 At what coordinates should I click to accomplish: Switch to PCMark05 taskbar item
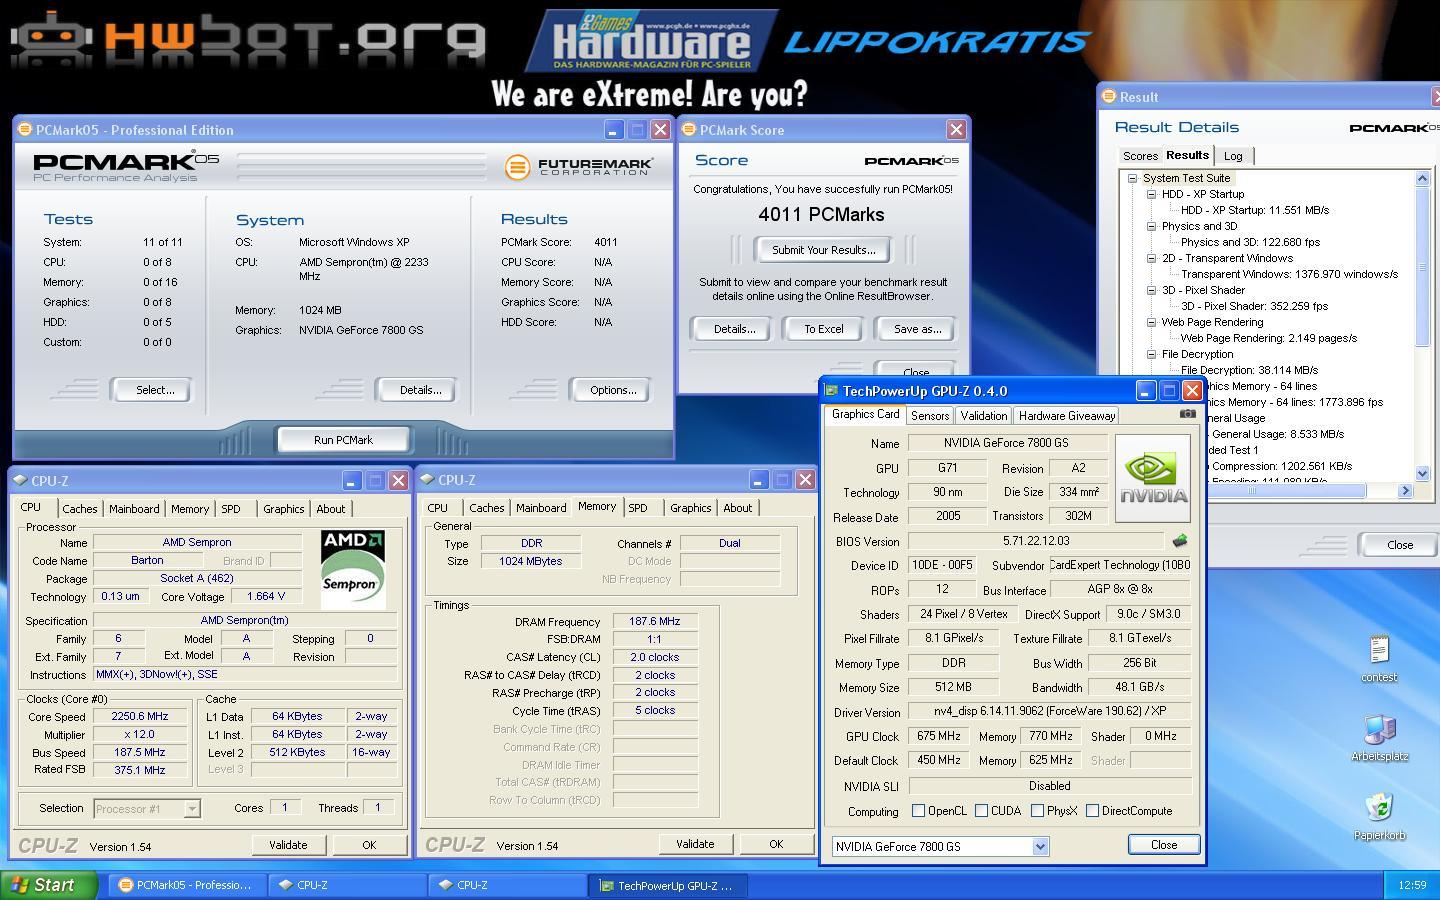click(x=187, y=885)
